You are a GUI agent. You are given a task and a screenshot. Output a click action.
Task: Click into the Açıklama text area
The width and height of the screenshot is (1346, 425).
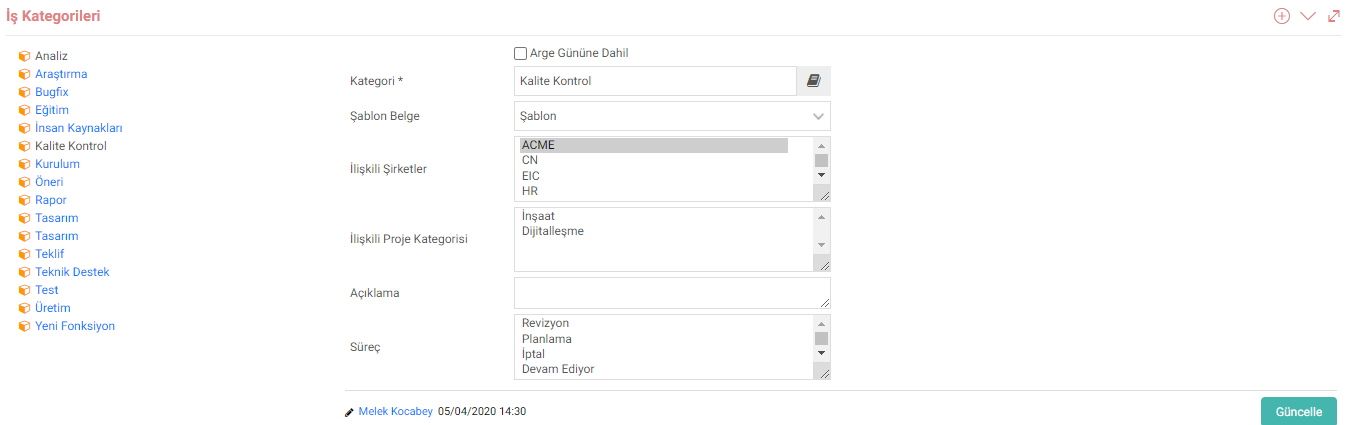click(672, 293)
